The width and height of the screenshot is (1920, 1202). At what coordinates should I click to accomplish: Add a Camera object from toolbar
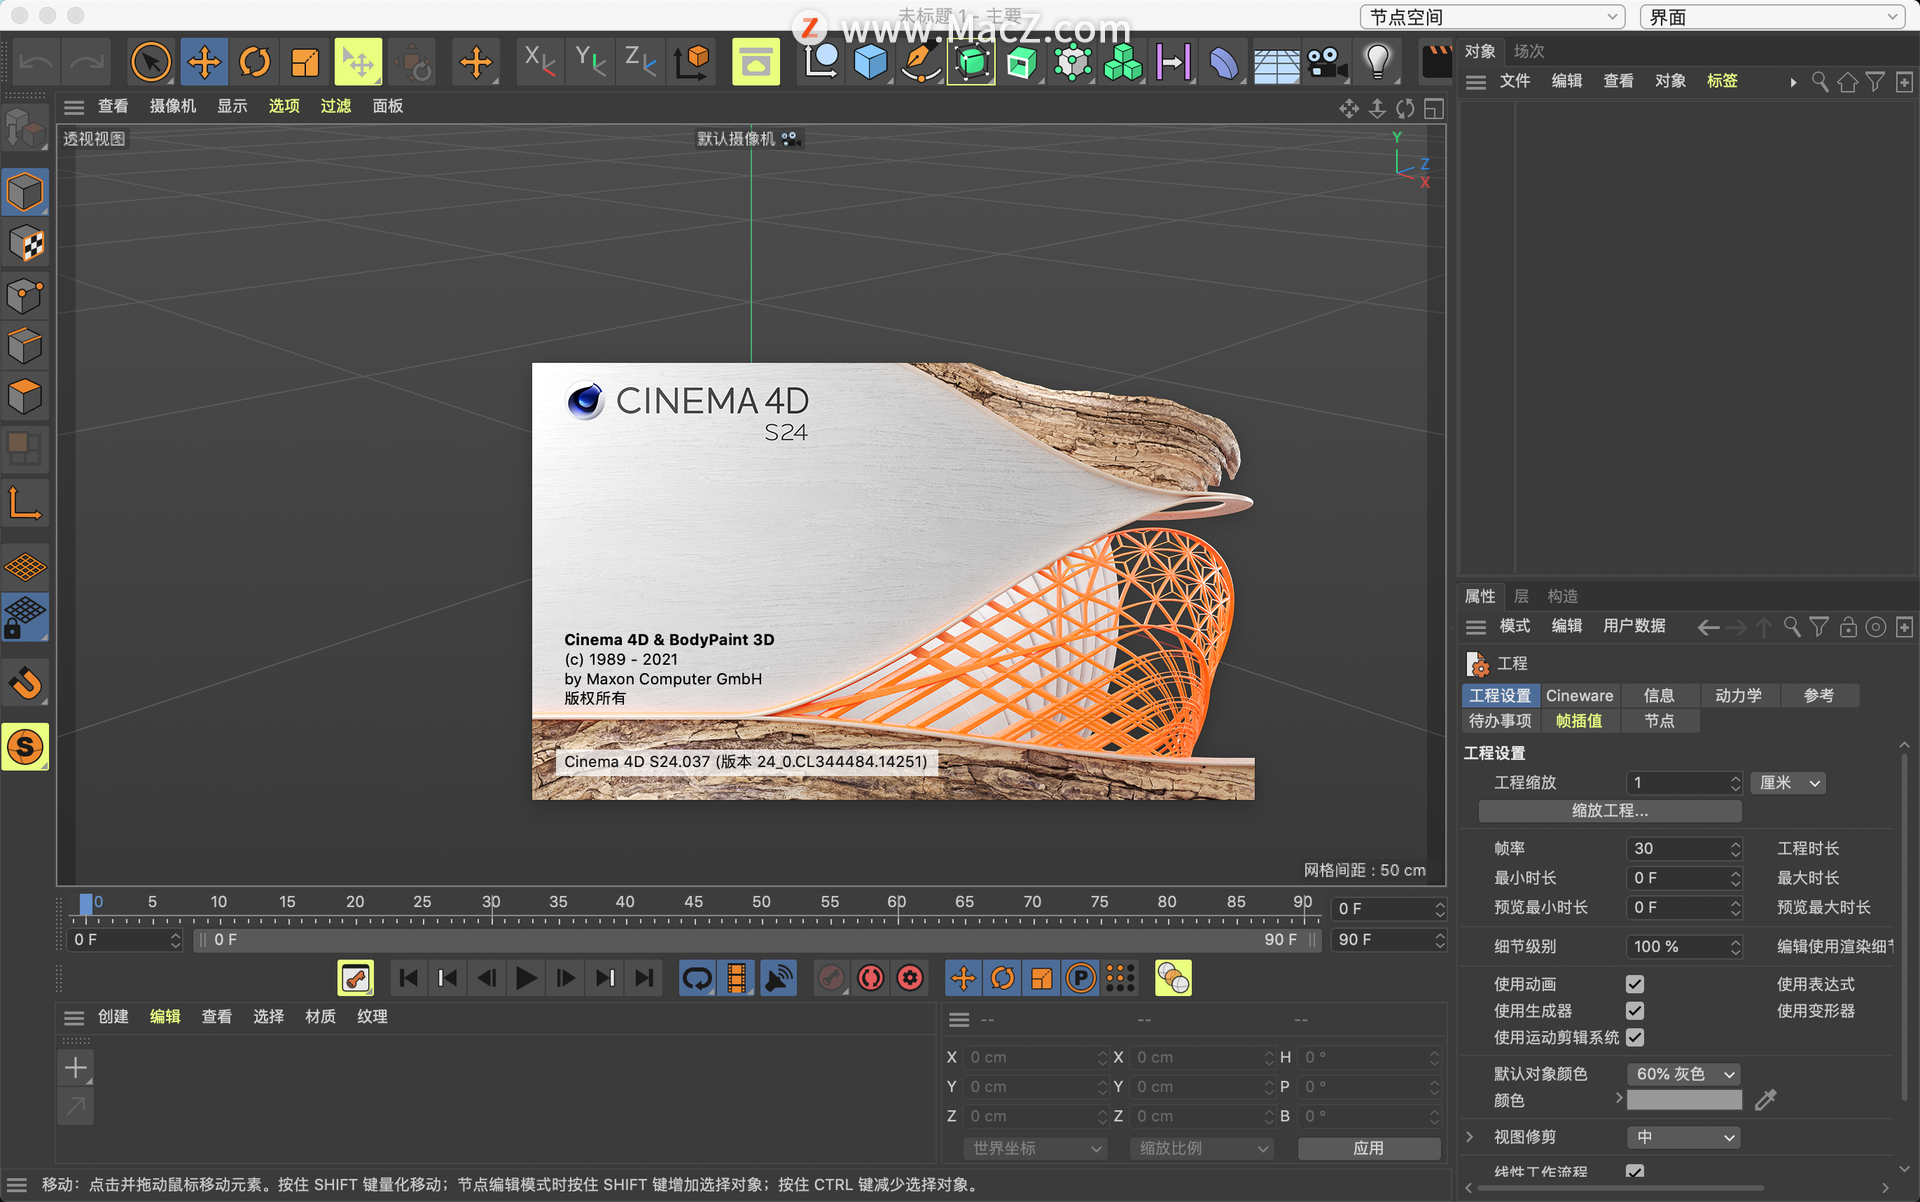click(x=1327, y=62)
